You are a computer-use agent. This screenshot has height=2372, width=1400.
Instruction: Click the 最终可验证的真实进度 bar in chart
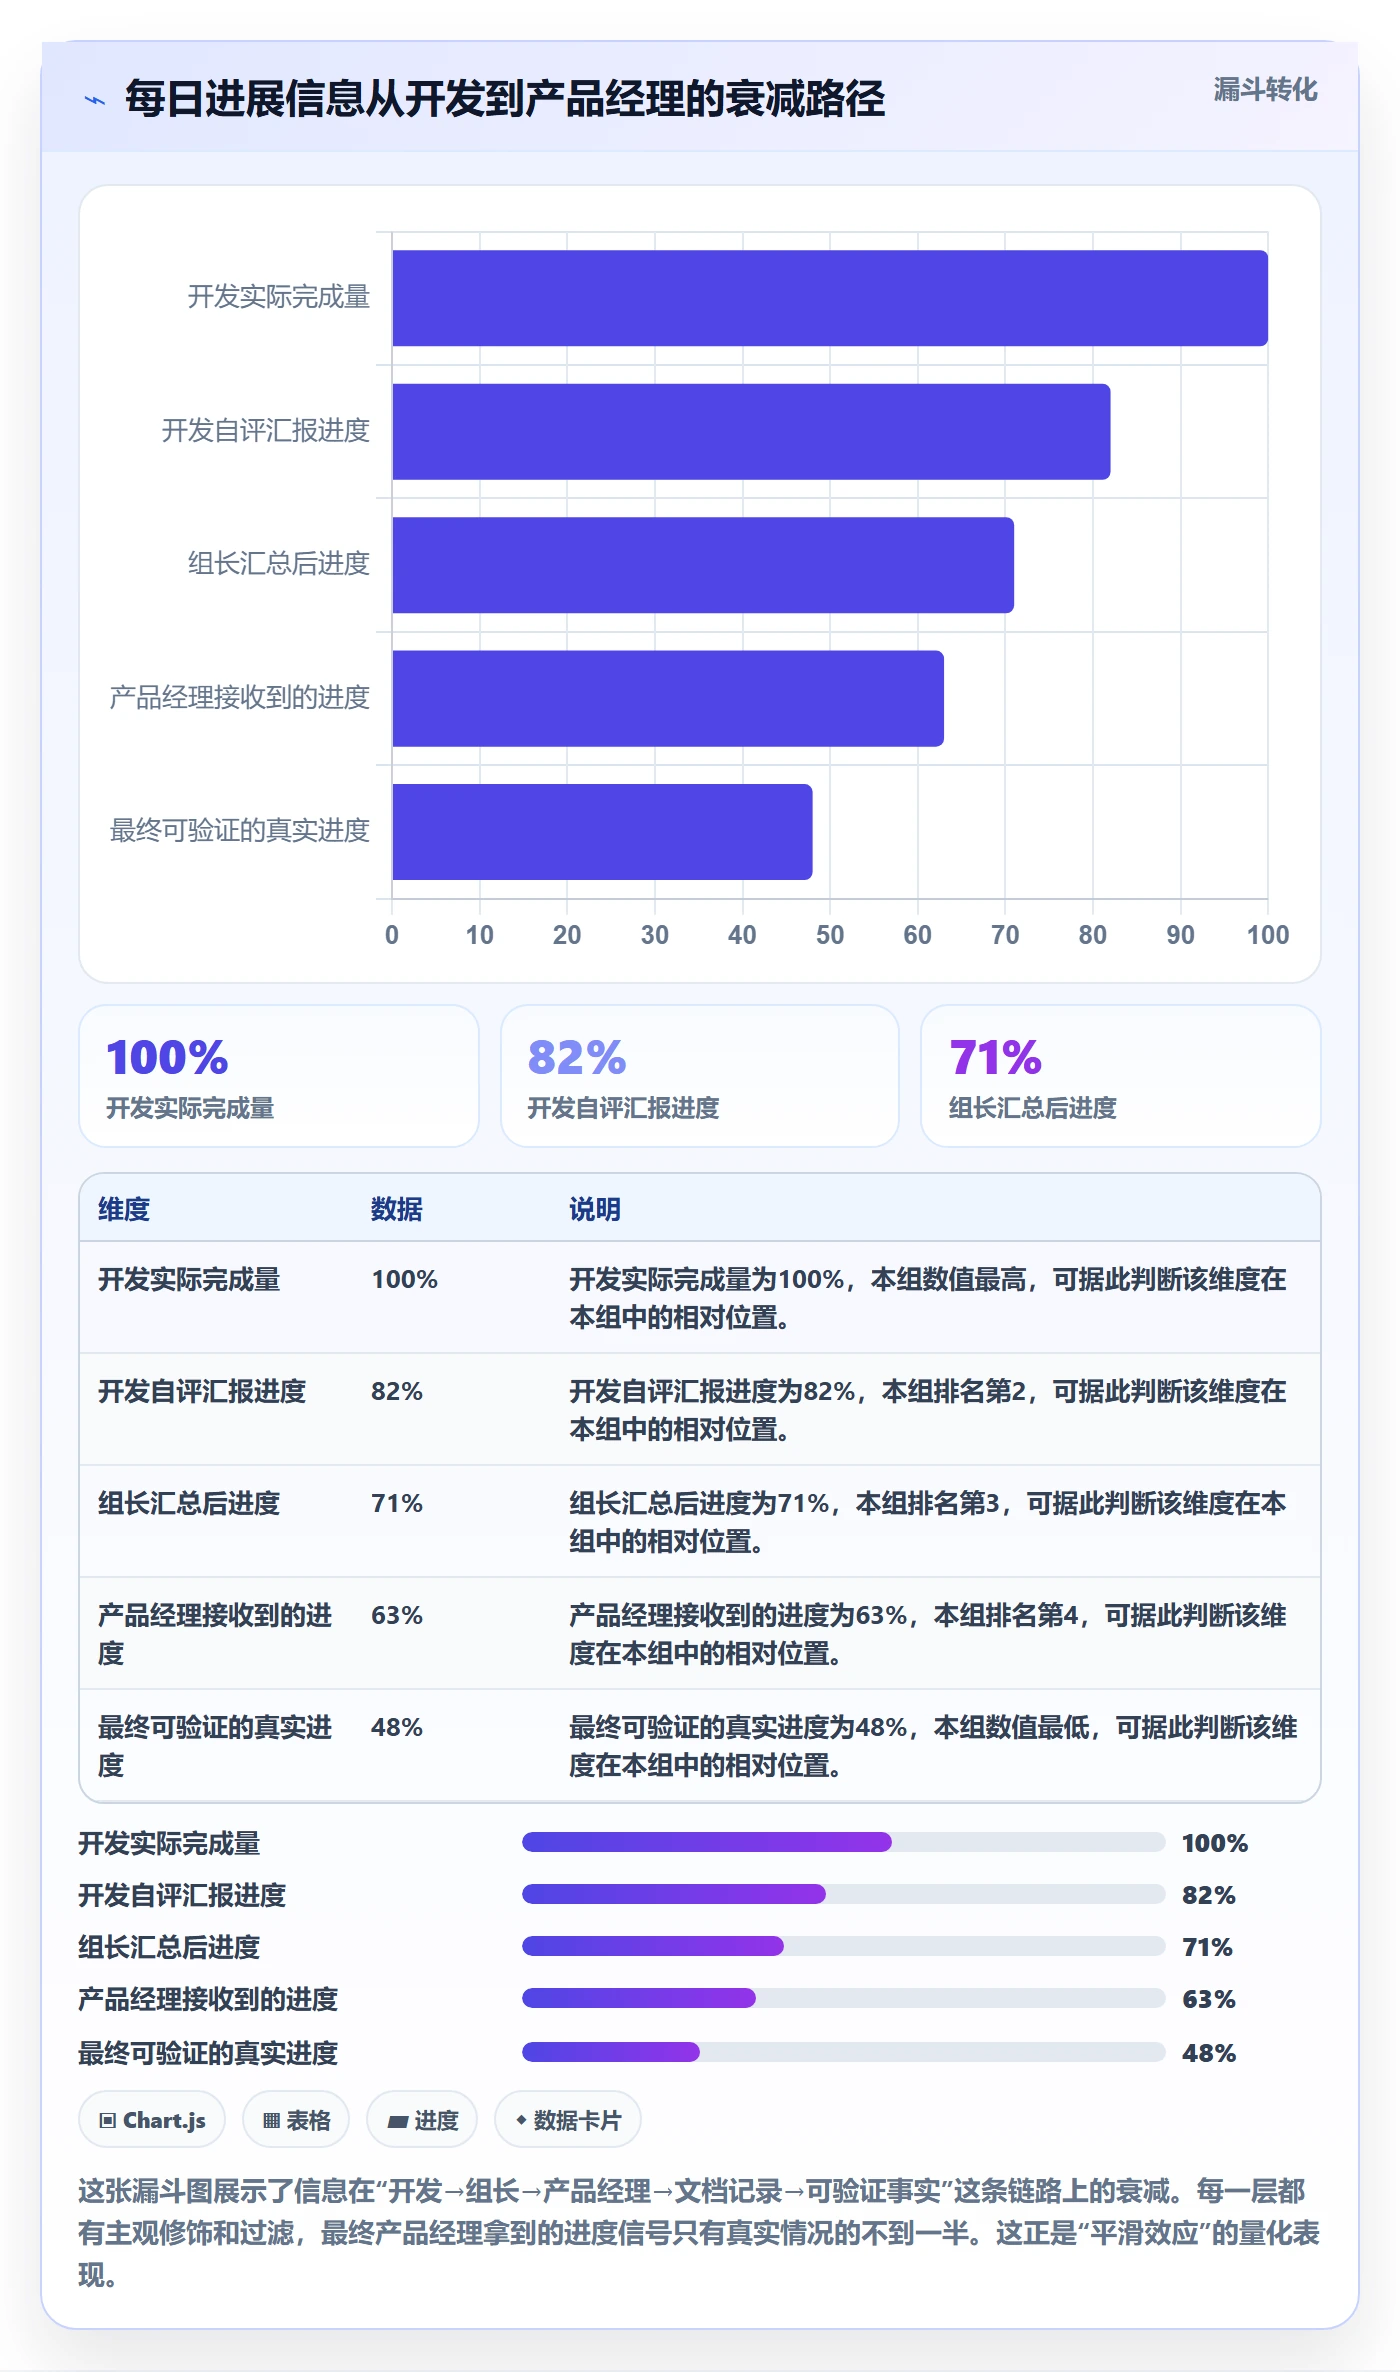click(x=602, y=832)
